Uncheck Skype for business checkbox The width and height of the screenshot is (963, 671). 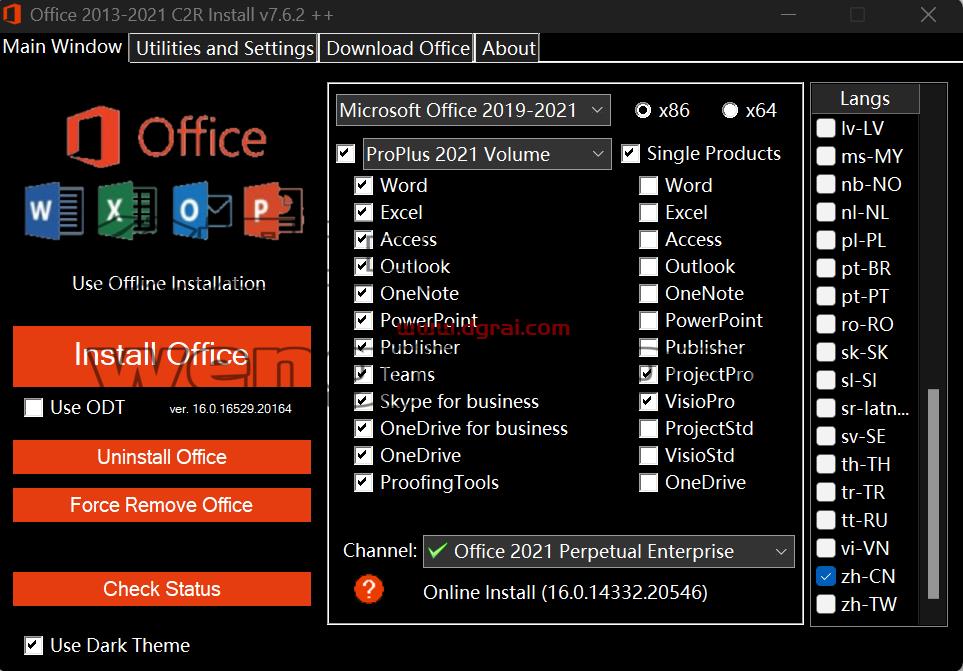point(364,401)
